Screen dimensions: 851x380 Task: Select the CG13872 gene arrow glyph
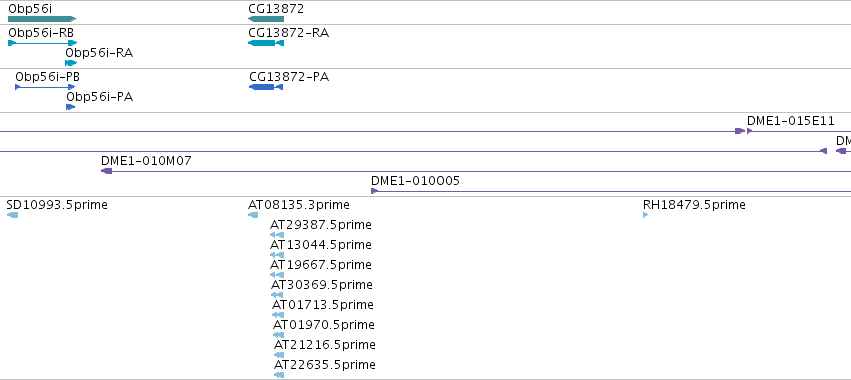[x=266, y=19]
